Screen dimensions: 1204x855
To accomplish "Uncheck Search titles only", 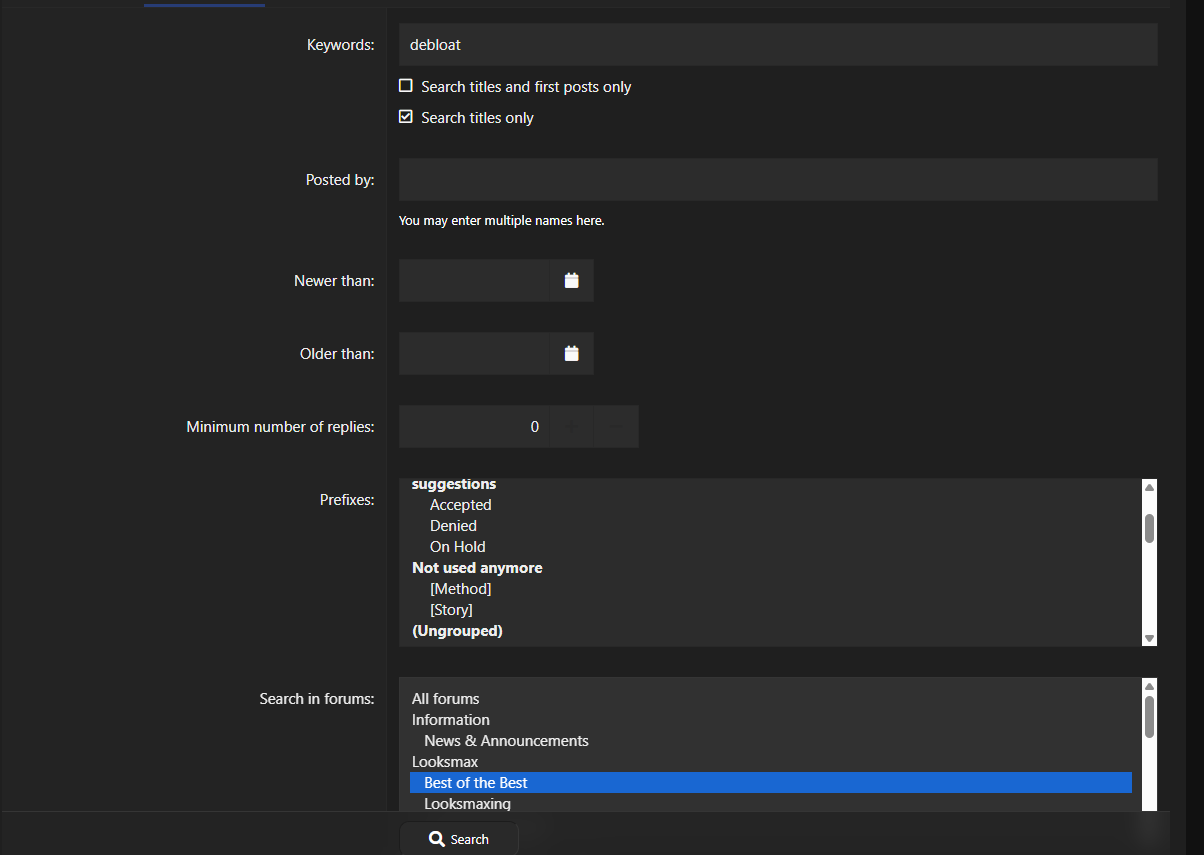I will (406, 117).
